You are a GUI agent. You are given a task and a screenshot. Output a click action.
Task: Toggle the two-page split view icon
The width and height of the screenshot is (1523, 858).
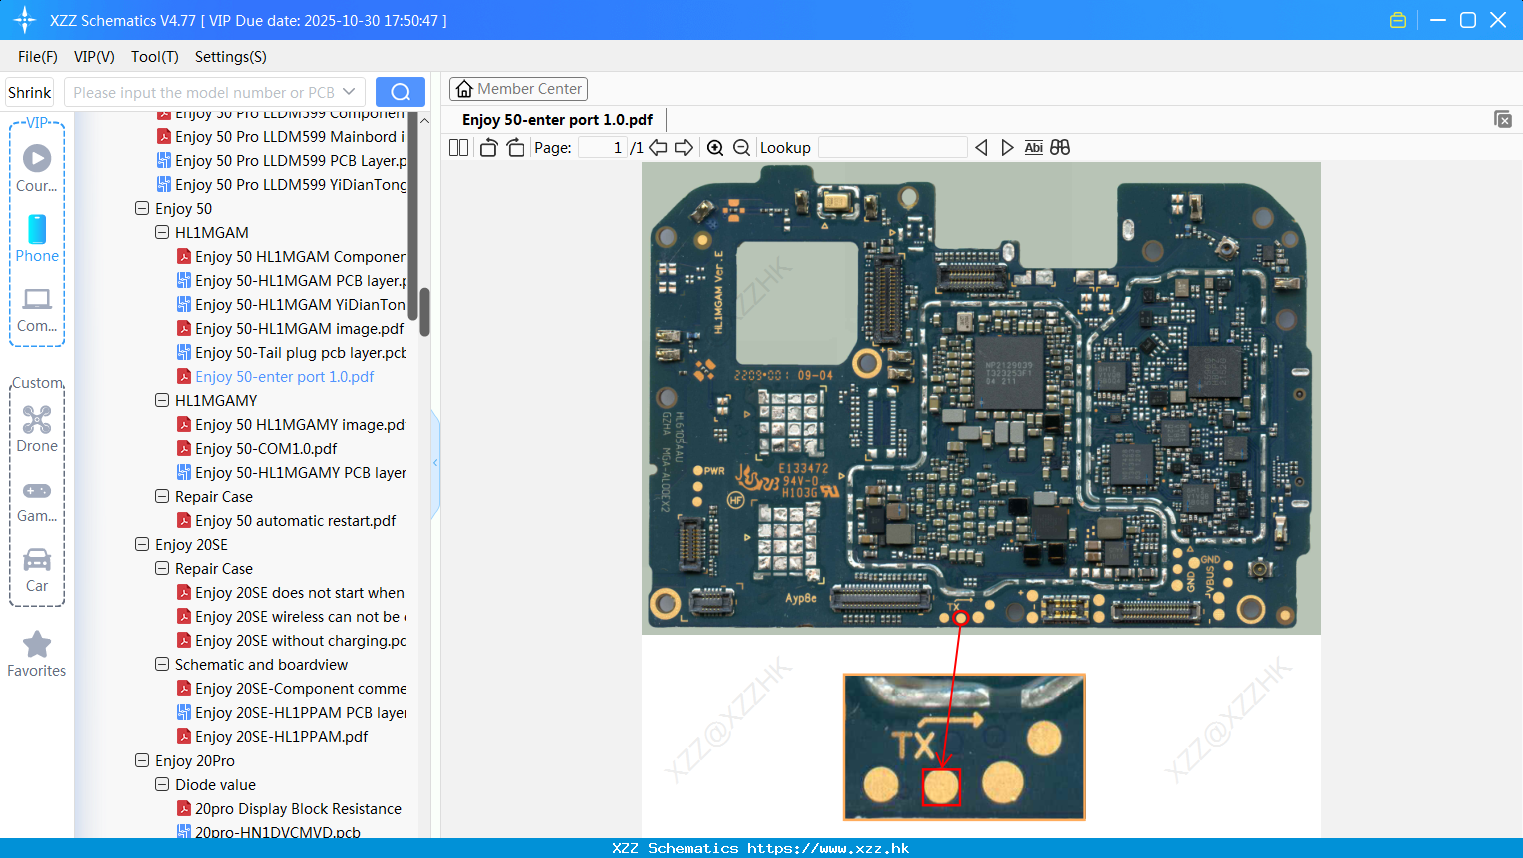click(458, 147)
